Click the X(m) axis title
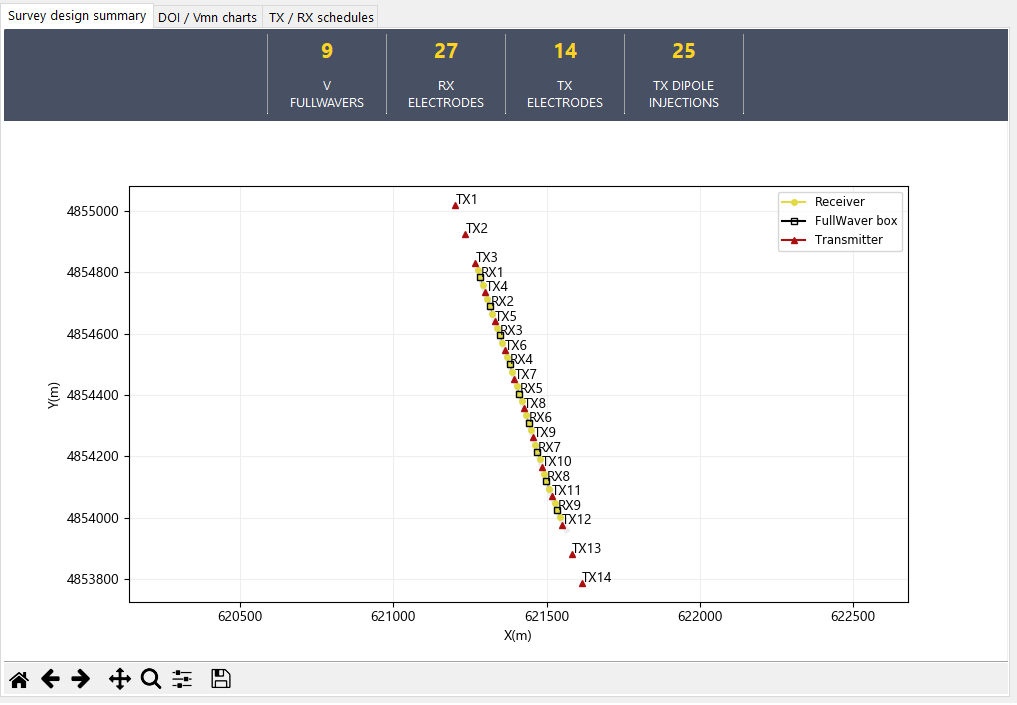 tap(518, 636)
